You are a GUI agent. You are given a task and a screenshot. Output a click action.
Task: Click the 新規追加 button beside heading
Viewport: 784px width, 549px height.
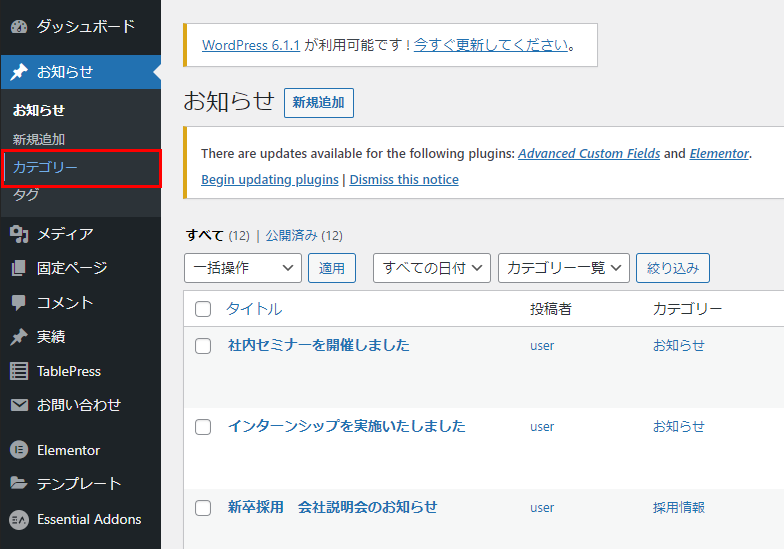(318, 103)
